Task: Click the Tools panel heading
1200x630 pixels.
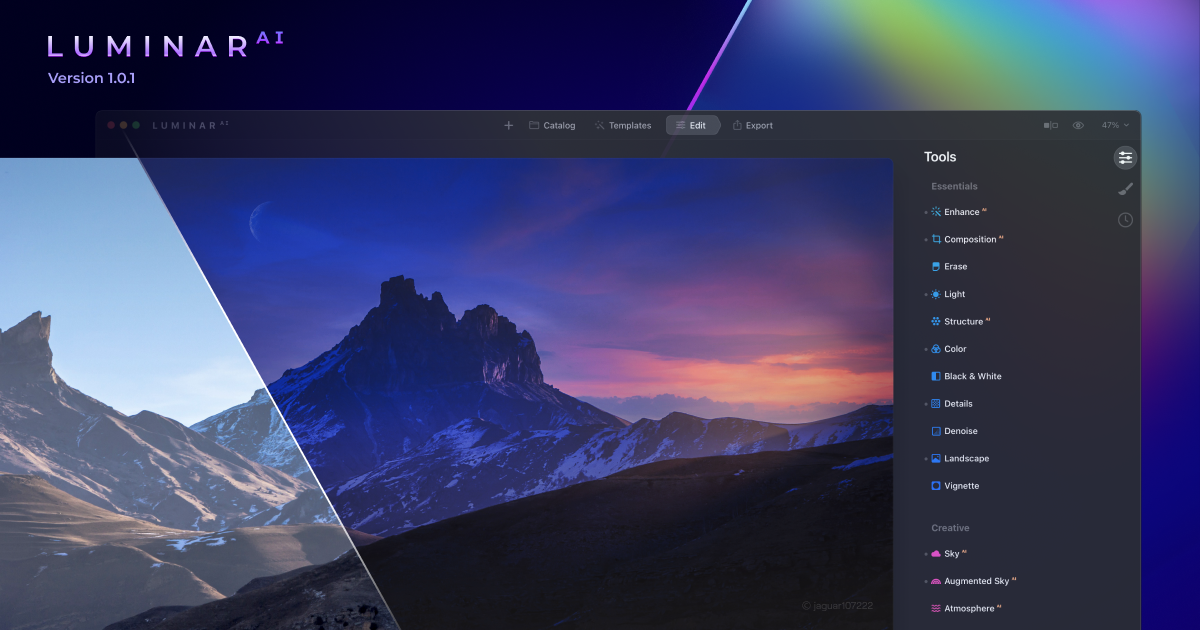Action: (x=940, y=157)
